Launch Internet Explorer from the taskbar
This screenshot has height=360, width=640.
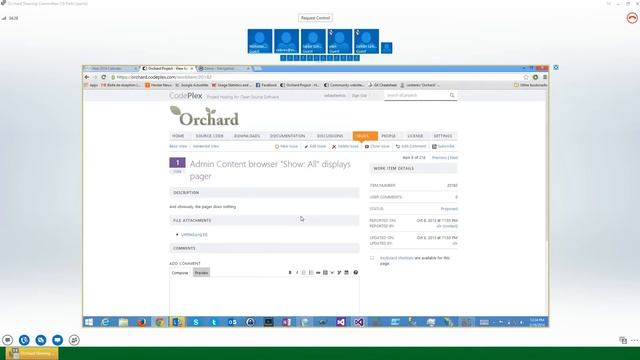[x=105, y=322]
